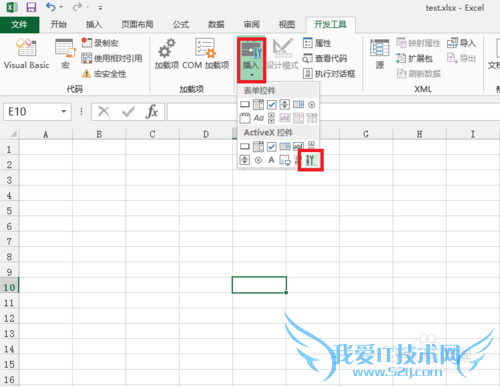
Task: Switch to the 数据 data tab
Action: click(216, 24)
